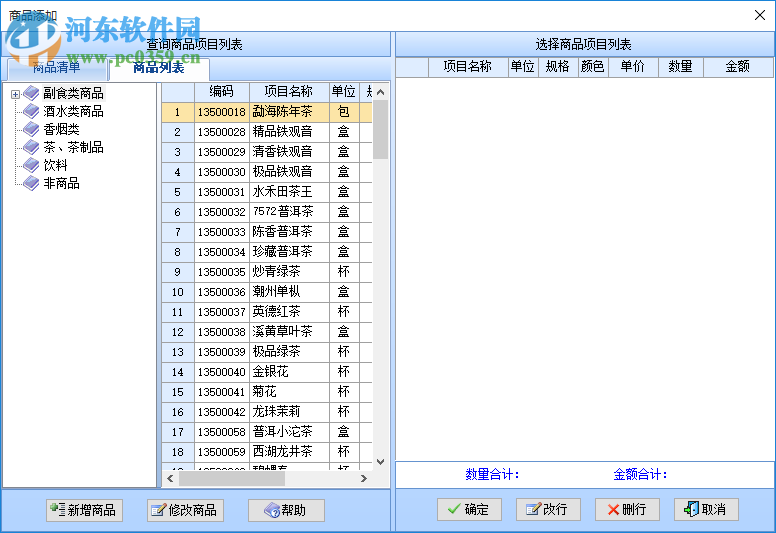Click code cell 13500041
Image resolution: width=776 pixels, height=533 pixels.
(222, 392)
